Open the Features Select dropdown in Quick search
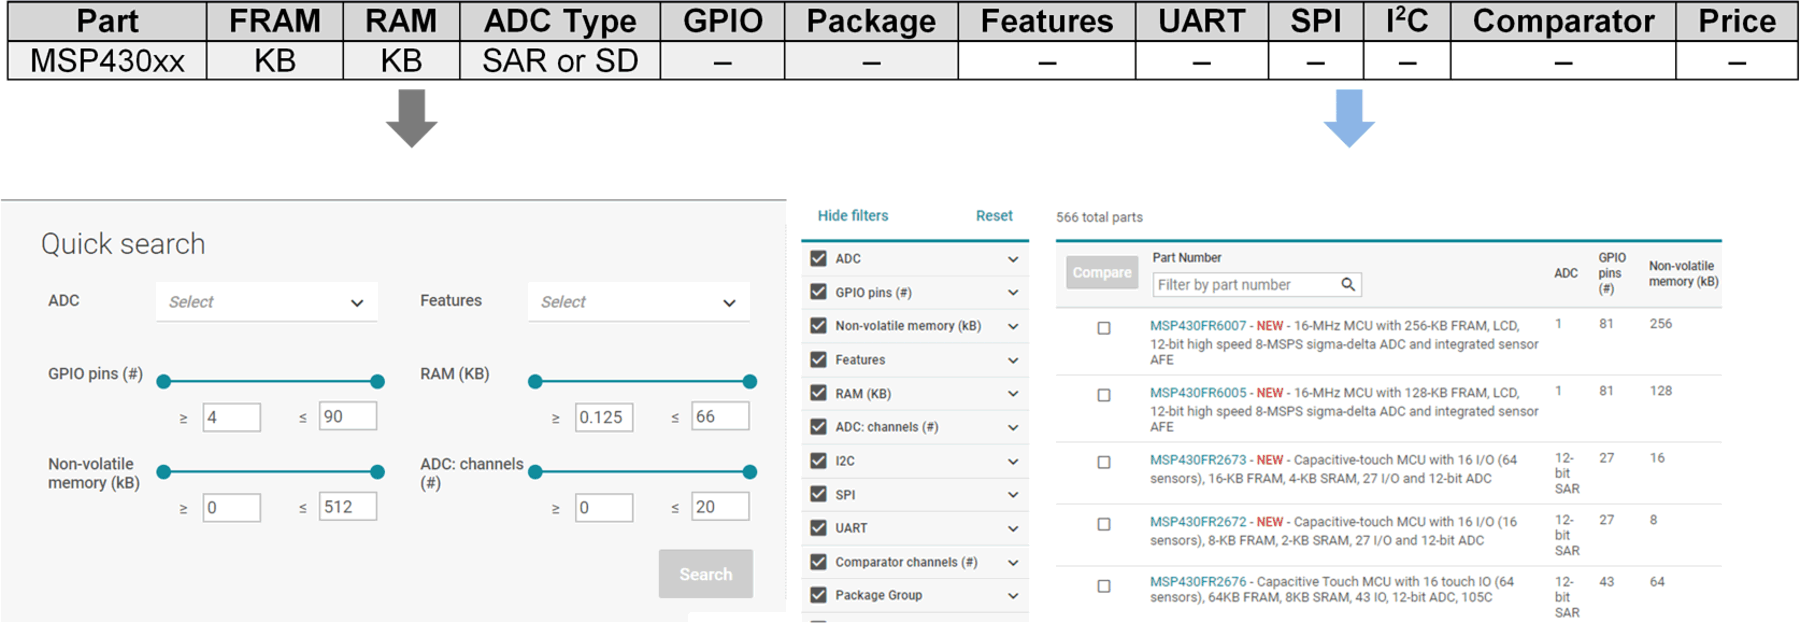The image size is (1800, 623). coord(639,302)
